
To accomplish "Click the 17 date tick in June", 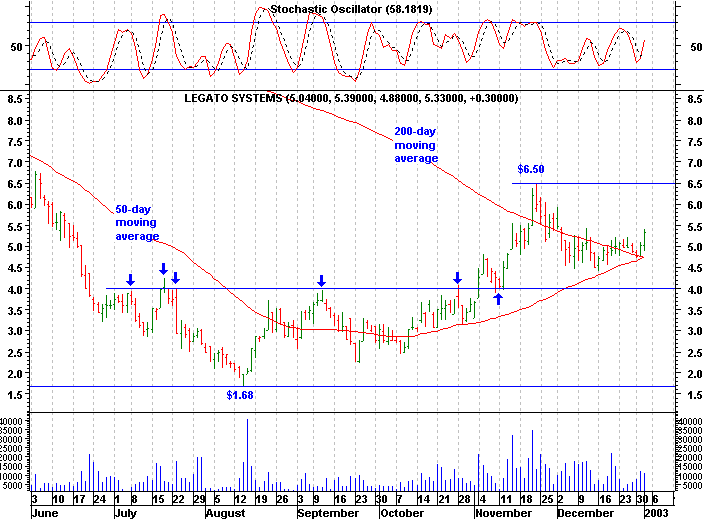I will pyautogui.click(x=79, y=499).
